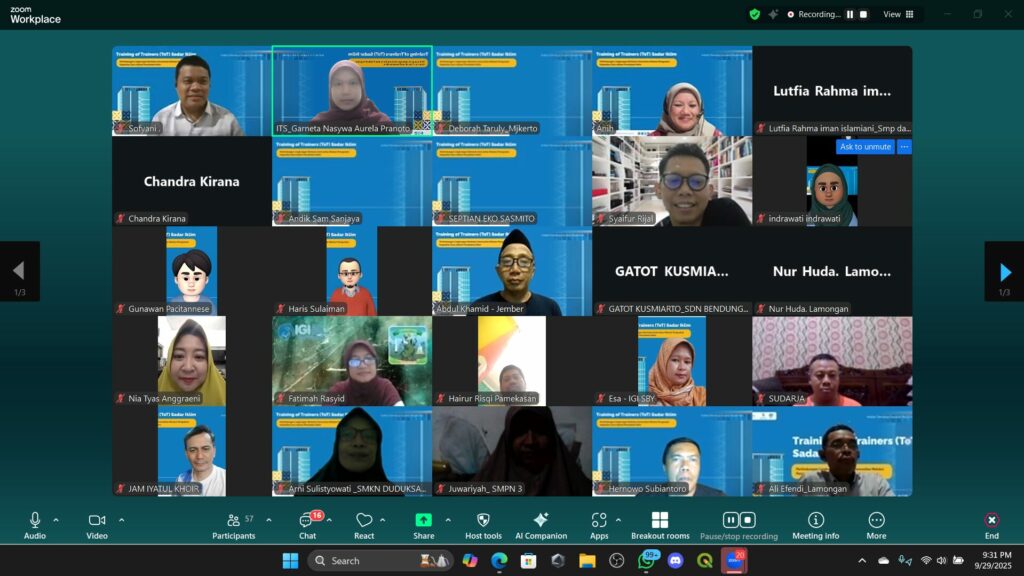
Task: Expand the Video options chevron
Action: tap(121, 520)
